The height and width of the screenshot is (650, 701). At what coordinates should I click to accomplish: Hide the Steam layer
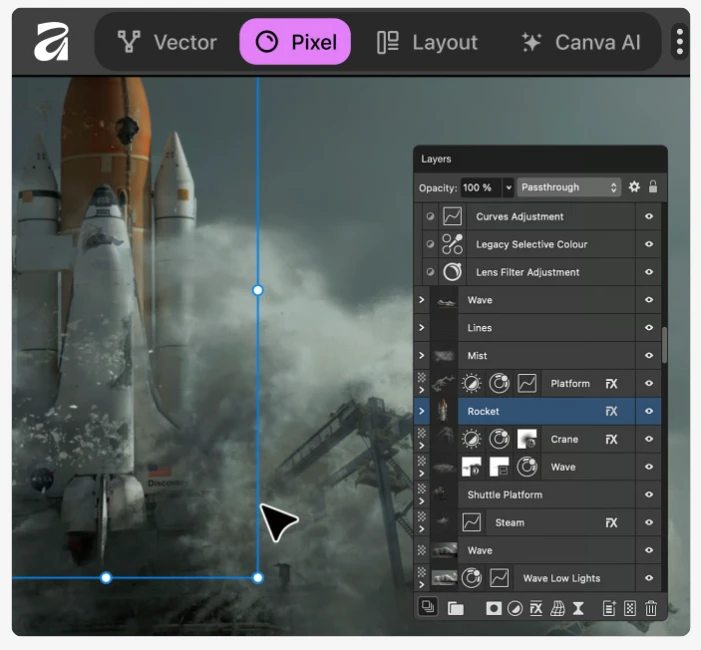pos(649,522)
